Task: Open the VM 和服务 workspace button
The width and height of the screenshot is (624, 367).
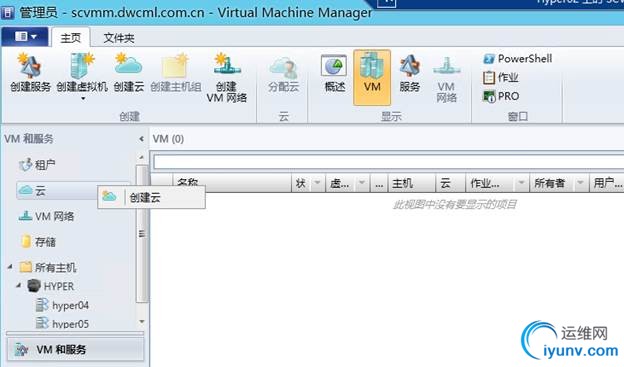Action: (75, 349)
